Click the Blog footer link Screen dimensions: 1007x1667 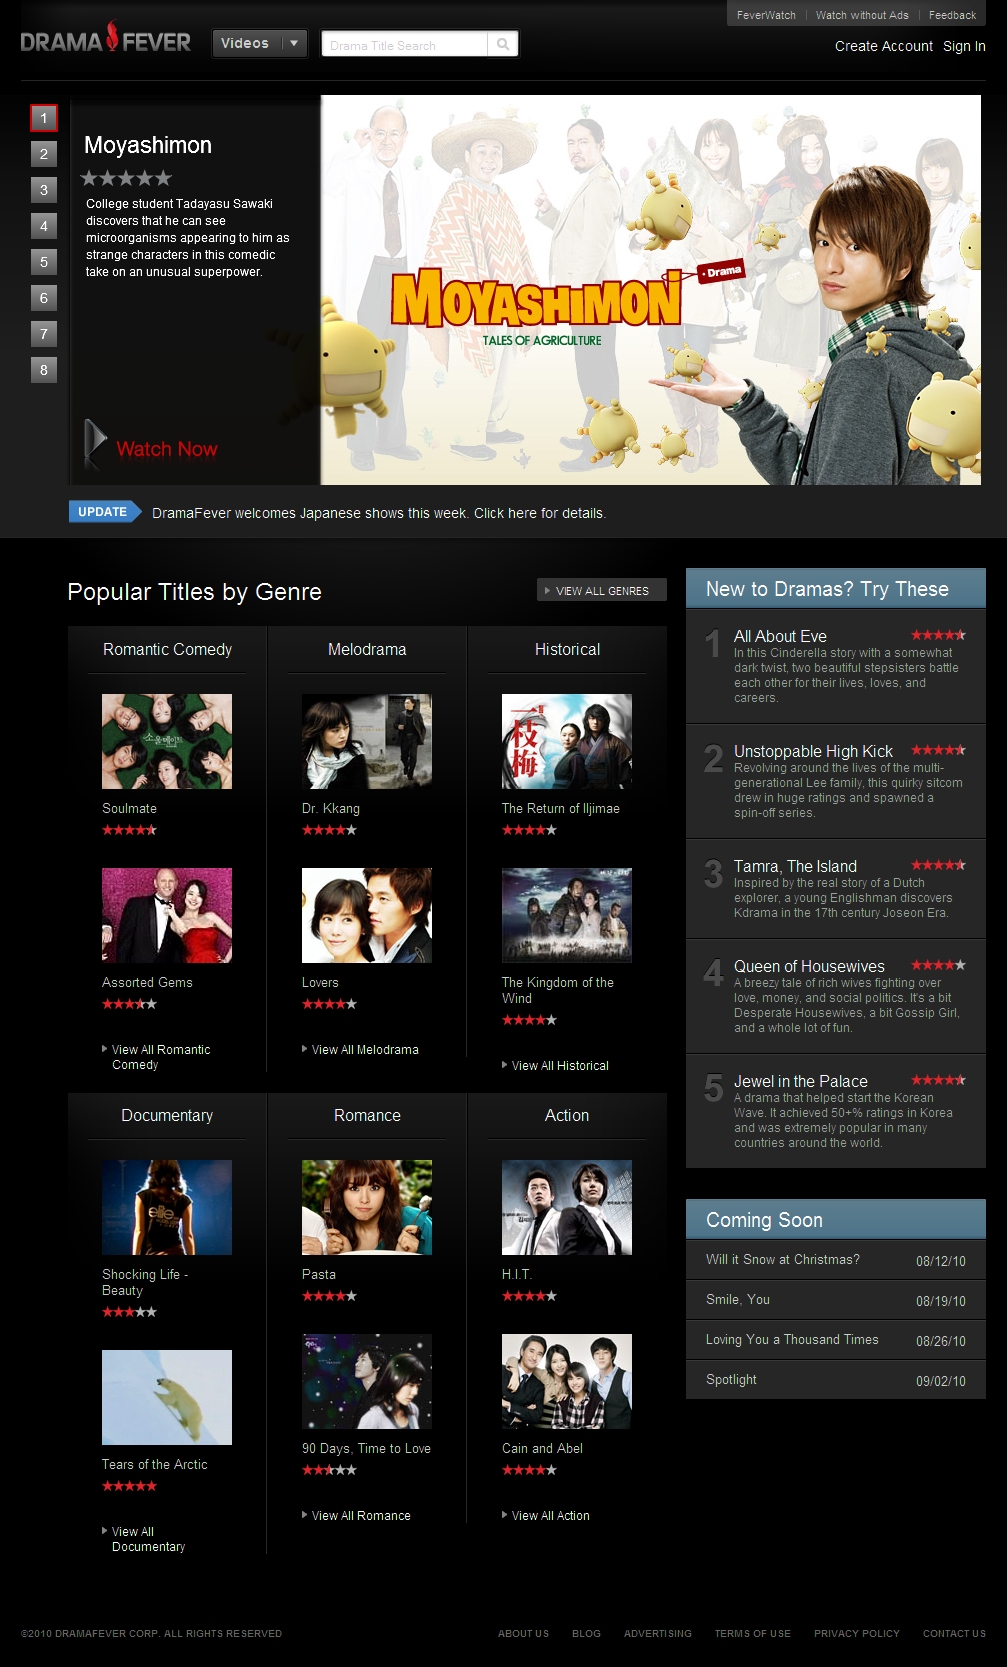point(586,1634)
